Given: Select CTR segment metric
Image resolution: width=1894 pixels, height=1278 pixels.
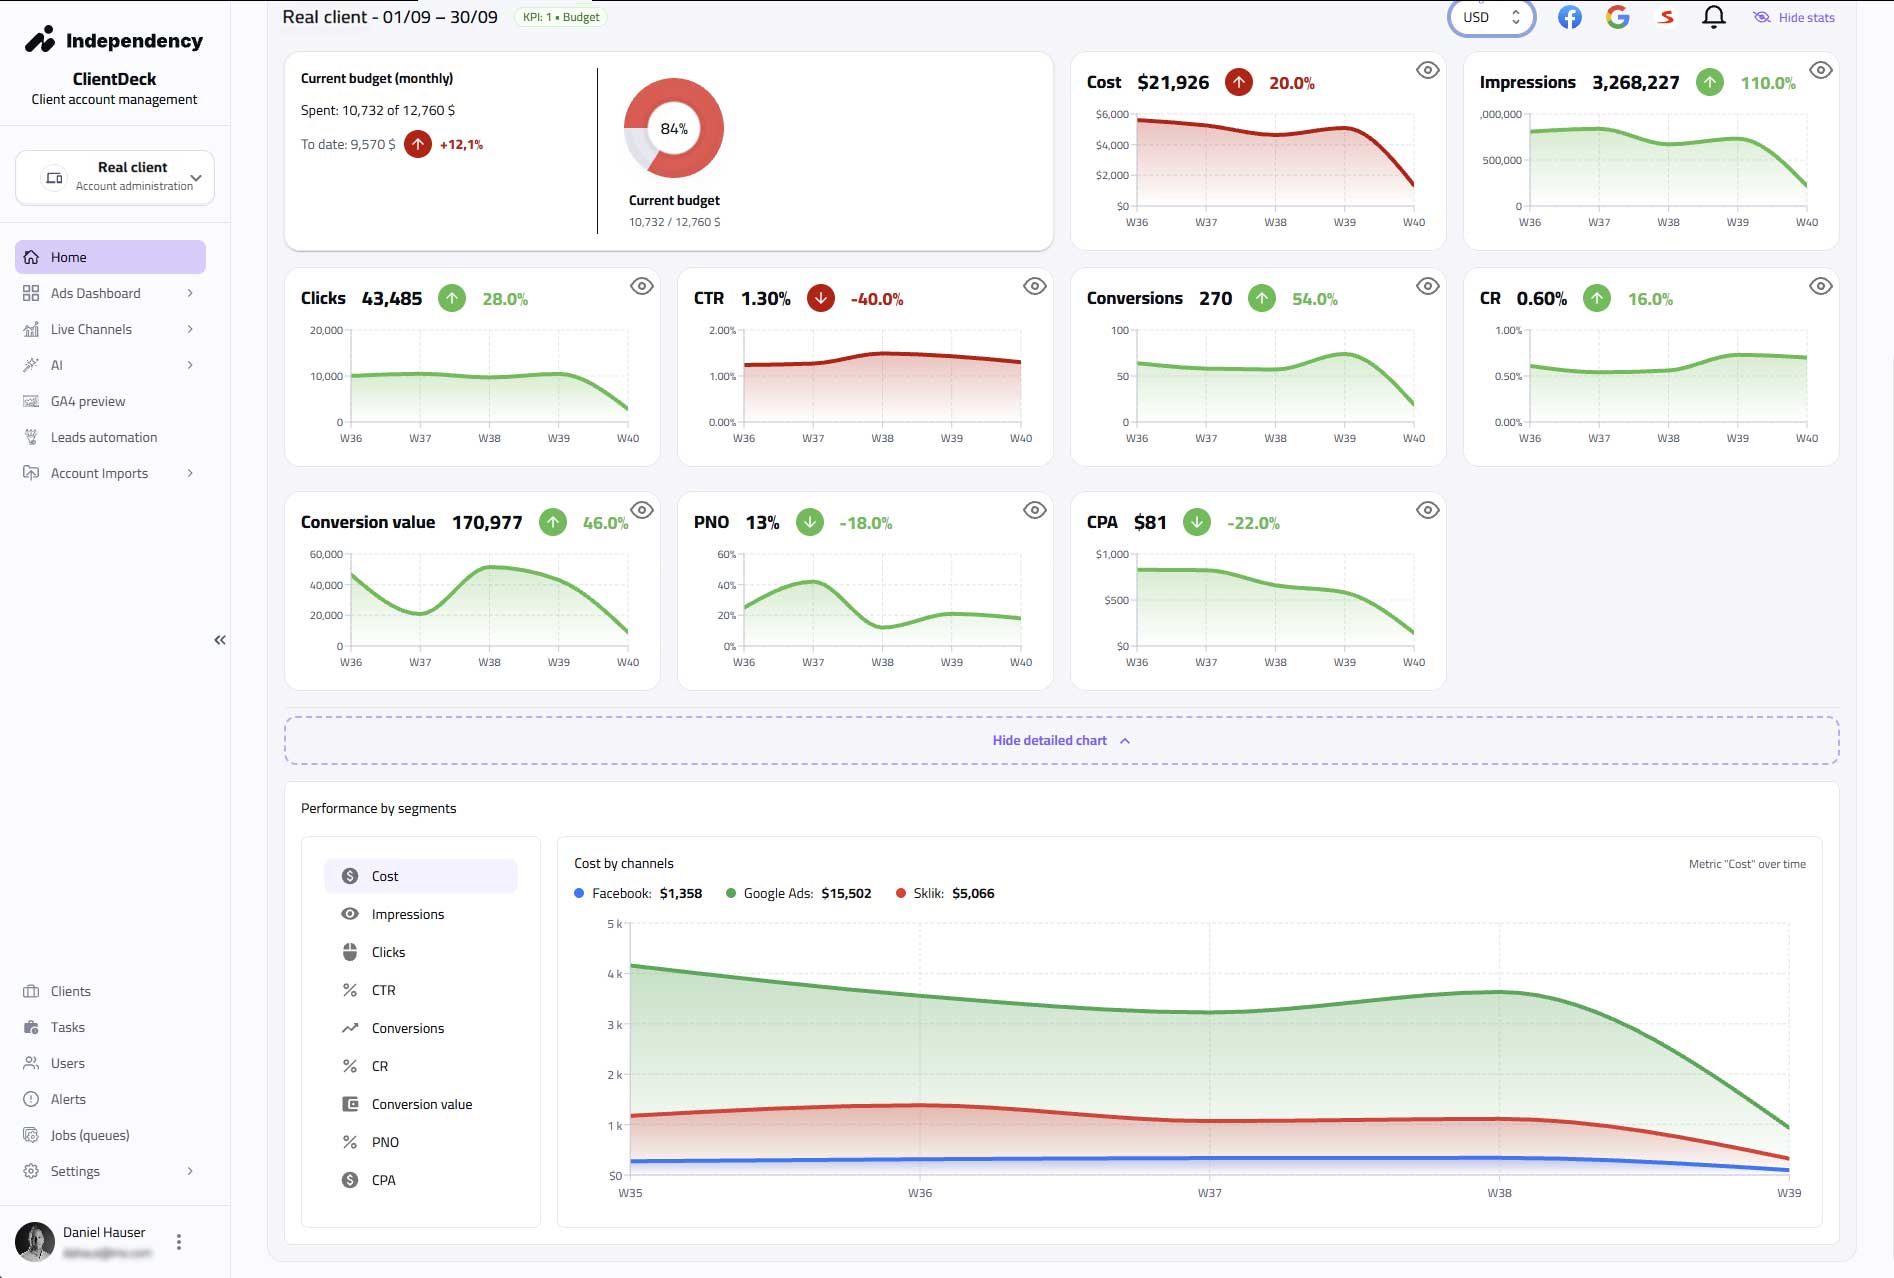Looking at the screenshot, I should click(421, 990).
